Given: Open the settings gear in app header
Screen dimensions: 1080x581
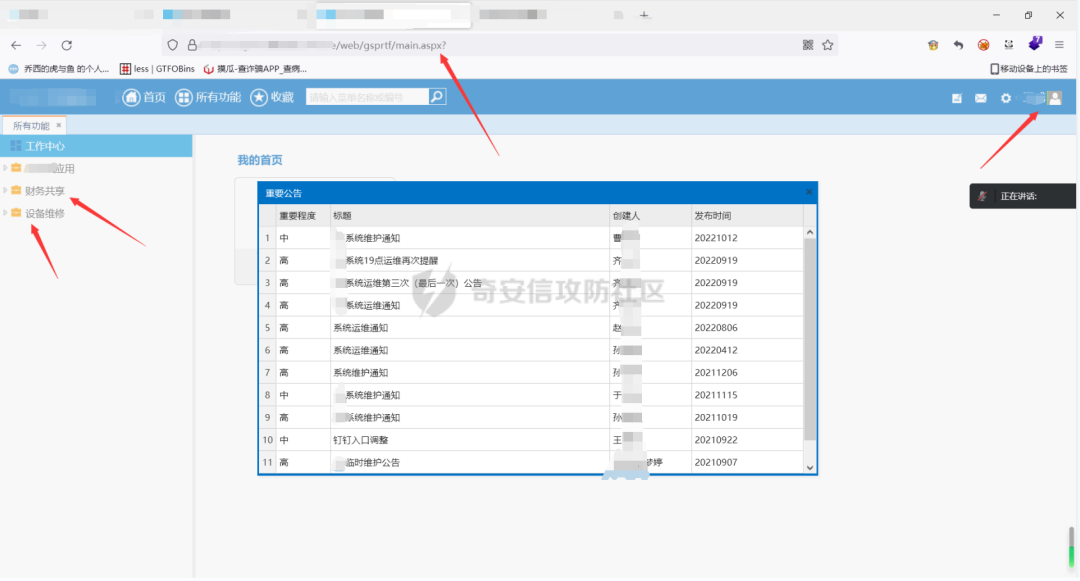Looking at the screenshot, I should click(x=1006, y=98).
